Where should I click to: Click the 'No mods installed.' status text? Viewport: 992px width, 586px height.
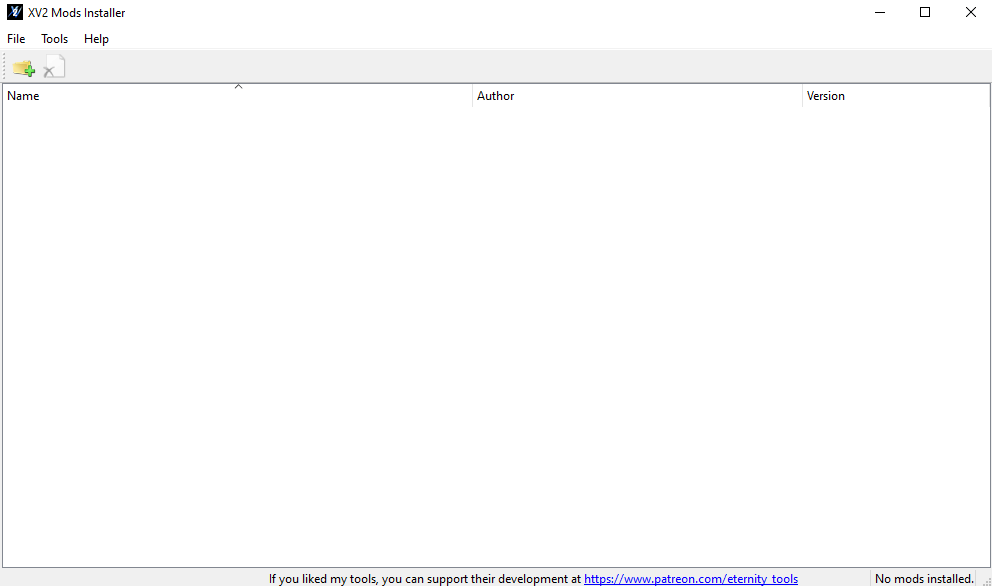click(x=924, y=578)
